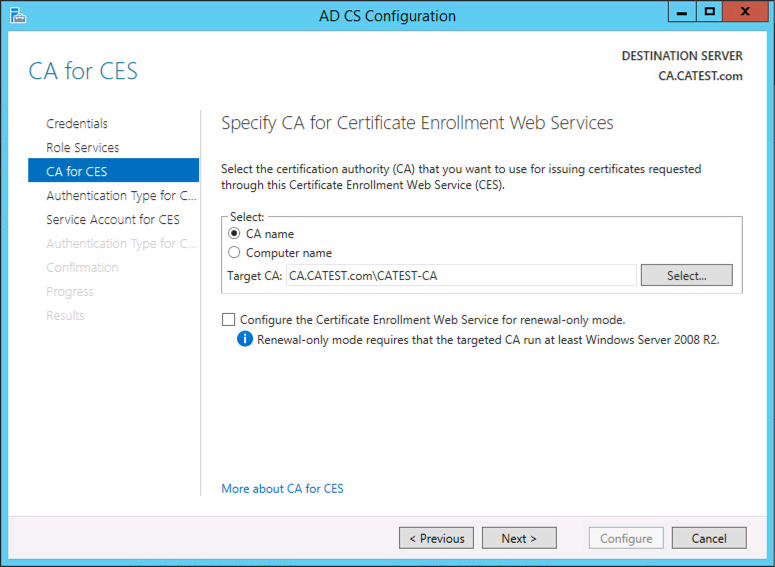
Task: Click the blue renewal-only info icon
Action: [245, 339]
